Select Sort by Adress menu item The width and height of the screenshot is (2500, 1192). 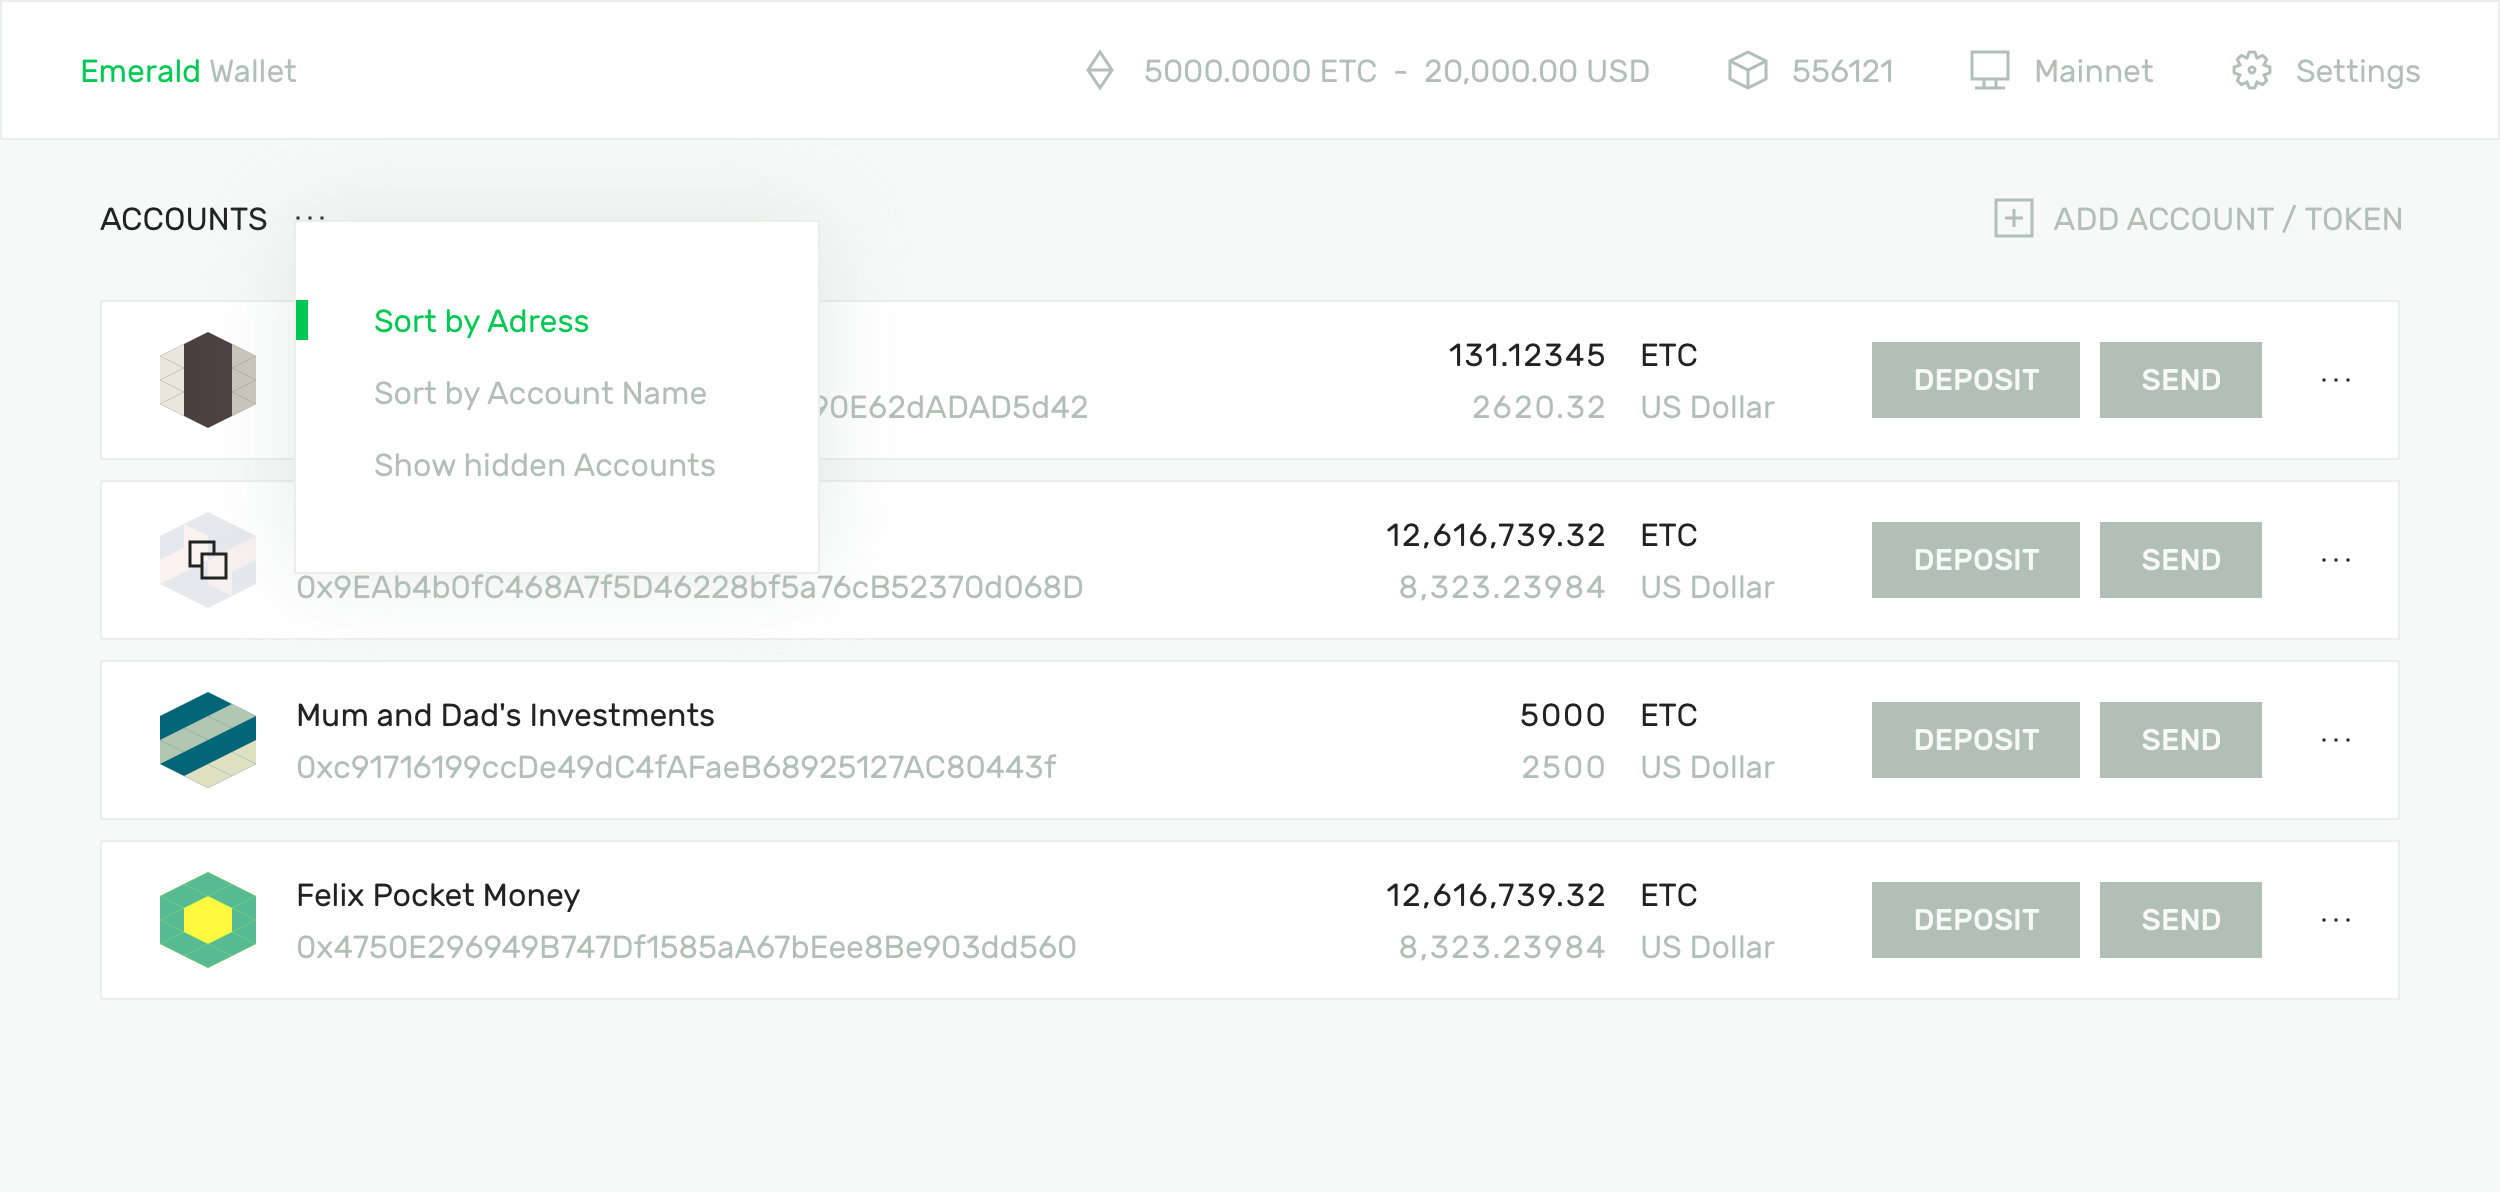[x=481, y=322]
